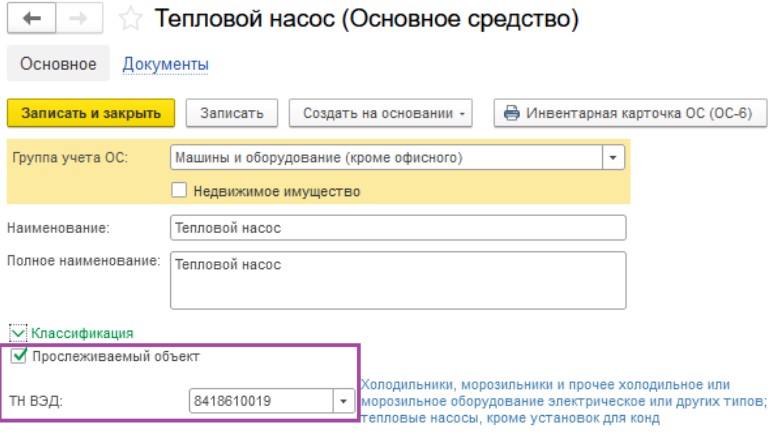Click the Записать и закрыть button
The image size is (783, 435).
coord(91,113)
